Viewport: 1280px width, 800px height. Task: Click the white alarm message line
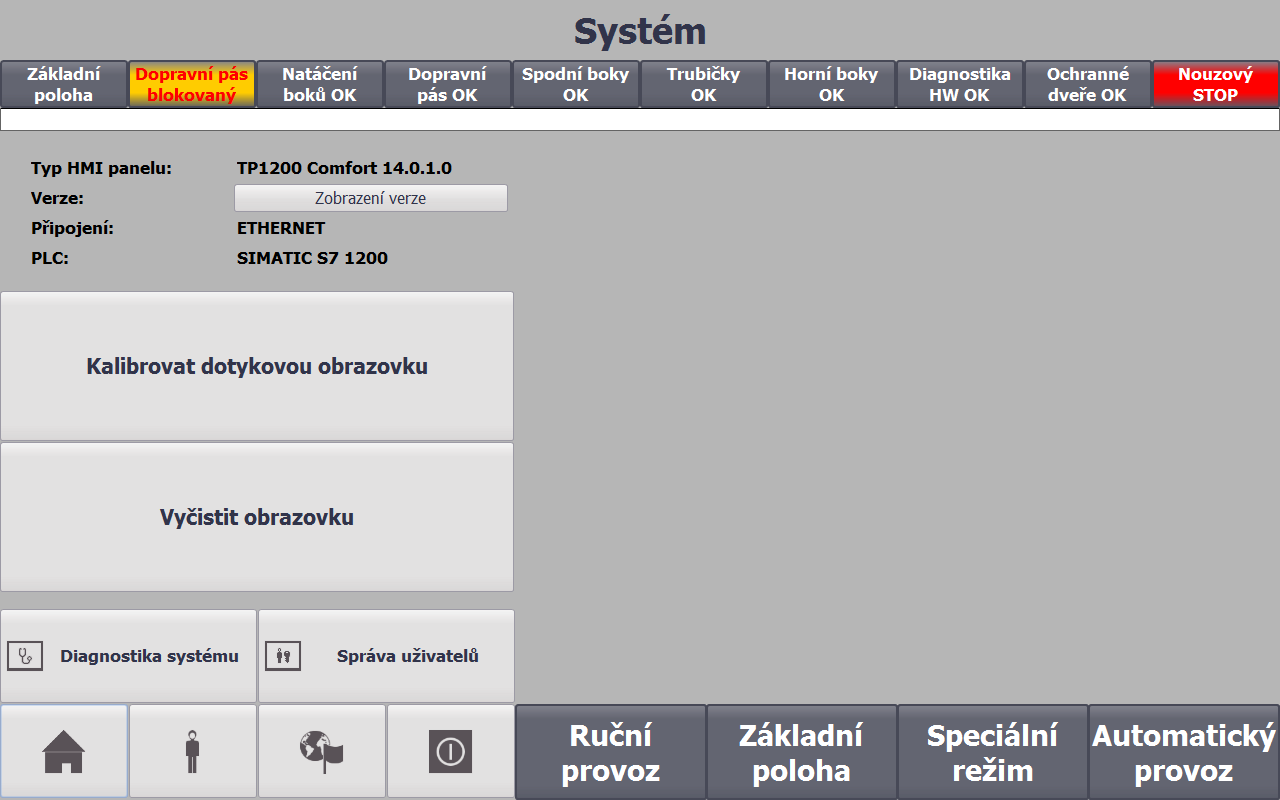(640, 120)
